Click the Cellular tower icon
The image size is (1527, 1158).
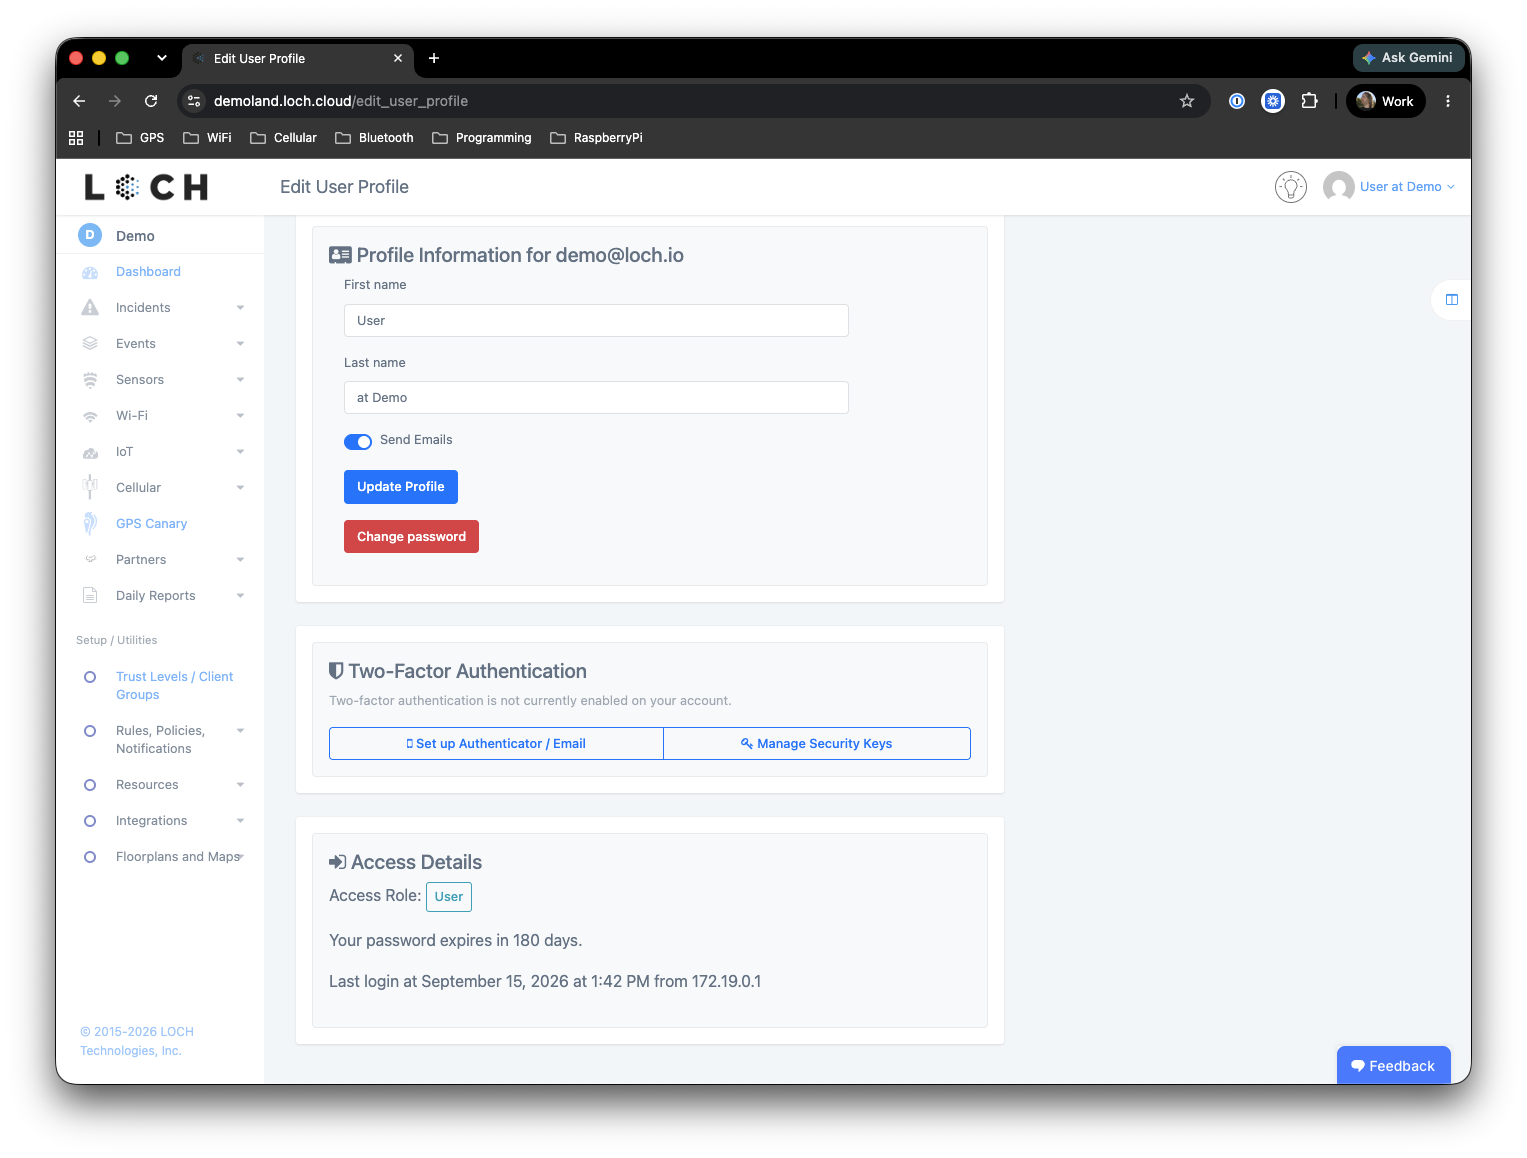click(x=90, y=488)
